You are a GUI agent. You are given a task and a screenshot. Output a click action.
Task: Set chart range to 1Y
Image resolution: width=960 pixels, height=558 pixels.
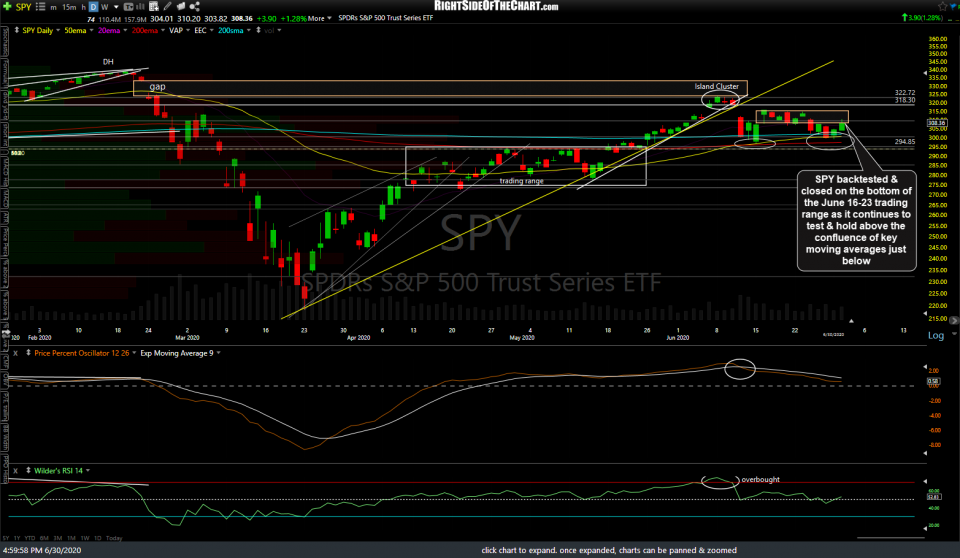pyautogui.click(x=17, y=538)
